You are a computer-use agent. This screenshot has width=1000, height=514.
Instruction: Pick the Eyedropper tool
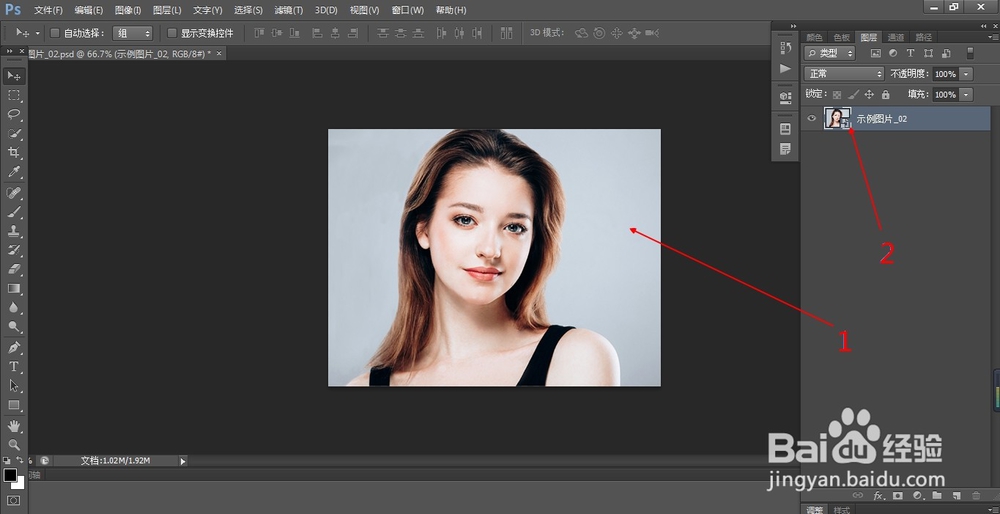(14, 172)
